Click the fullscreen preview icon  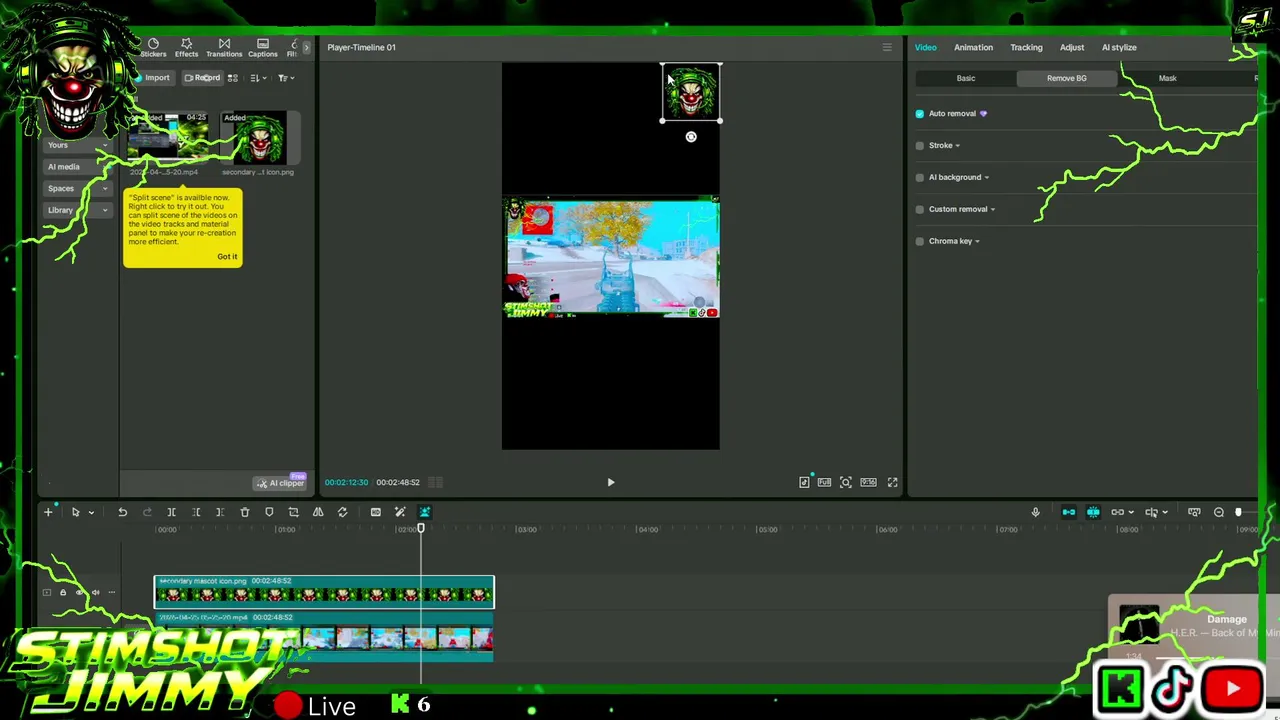click(x=892, y=482)
